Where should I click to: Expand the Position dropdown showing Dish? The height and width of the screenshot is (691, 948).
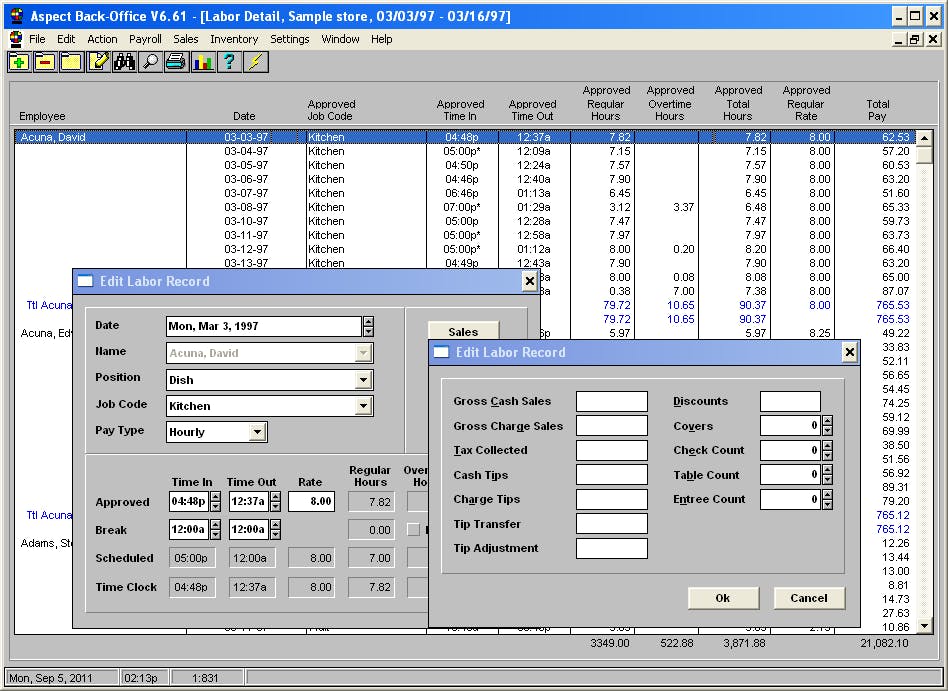point(363,380)
